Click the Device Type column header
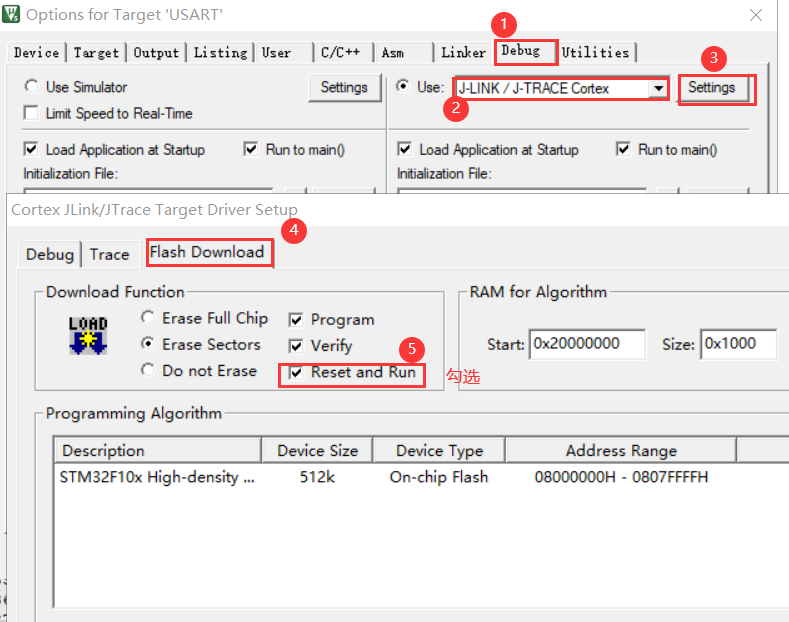The height and width of the screenshot is (622, 789). 439,450
